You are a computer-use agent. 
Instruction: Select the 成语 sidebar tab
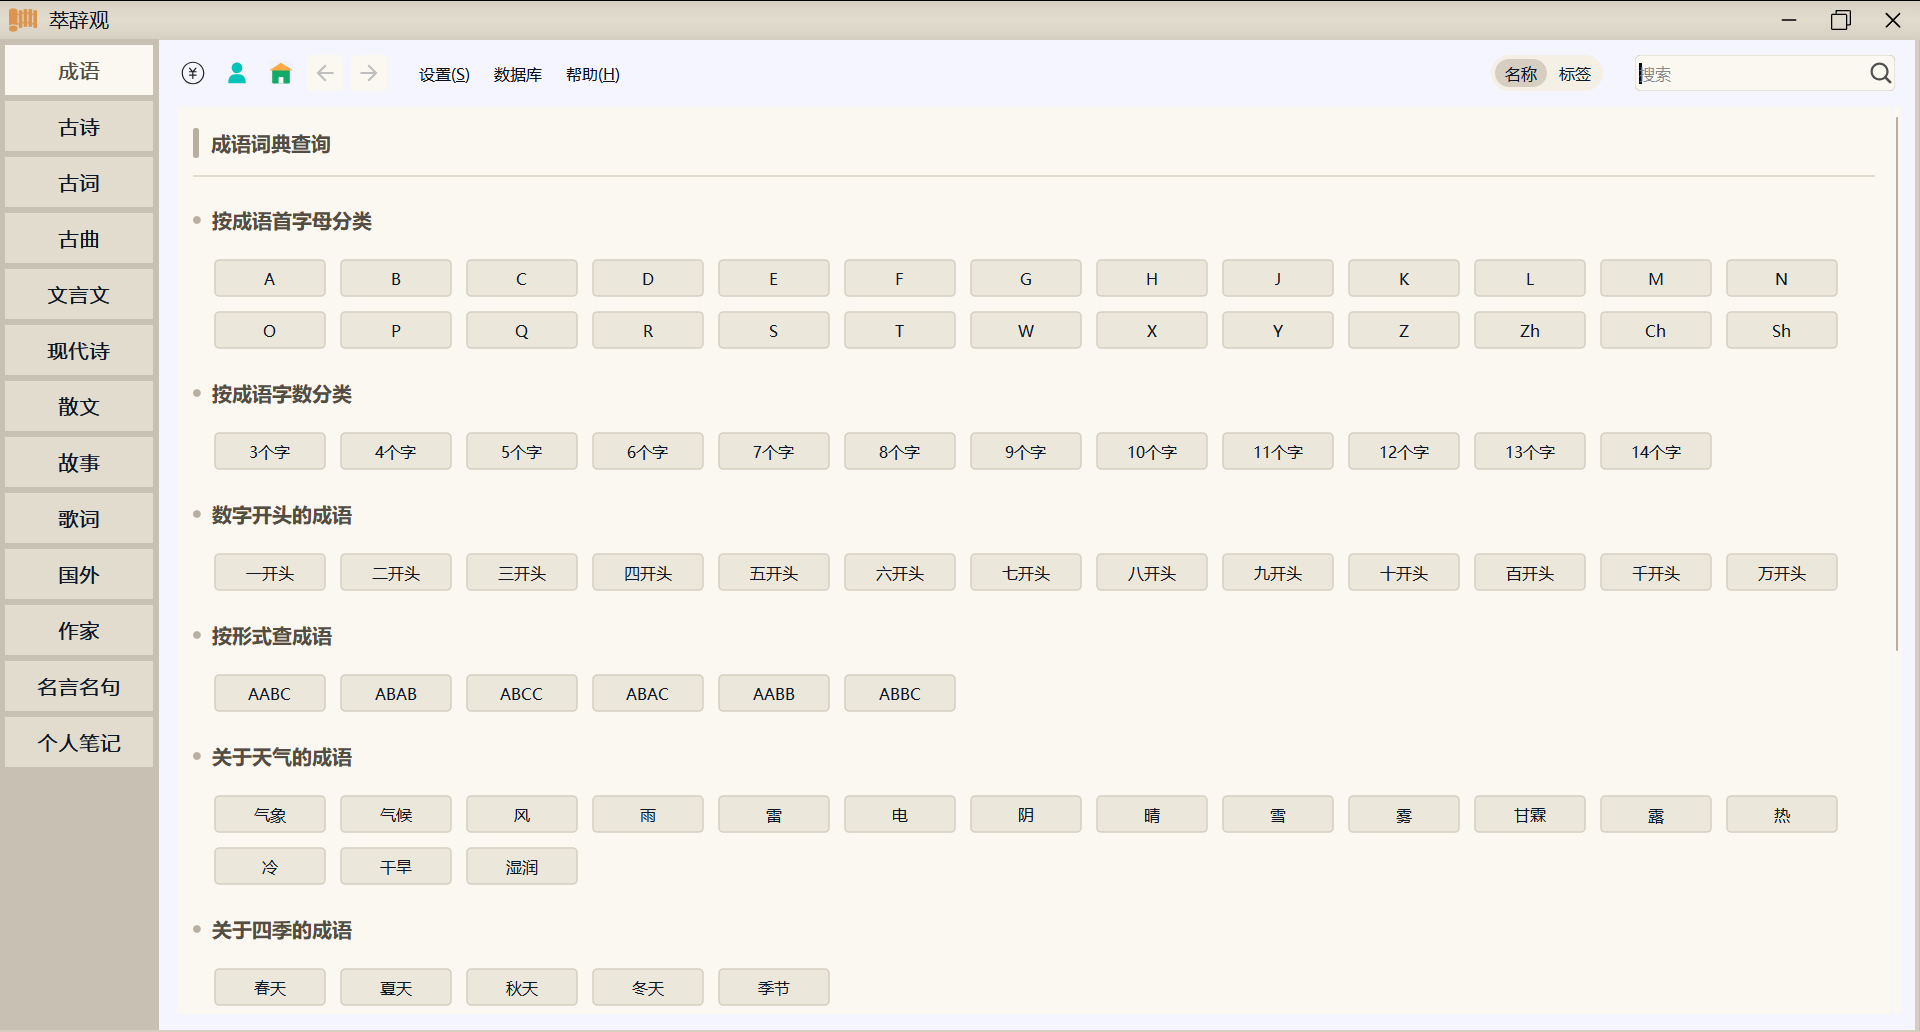coord(79,71)
